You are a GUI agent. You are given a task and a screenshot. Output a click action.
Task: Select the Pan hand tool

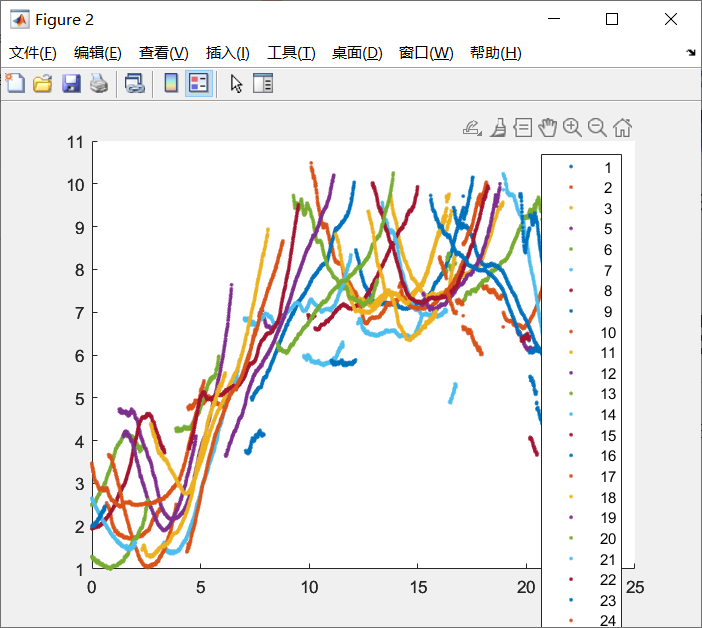(548, 128)
